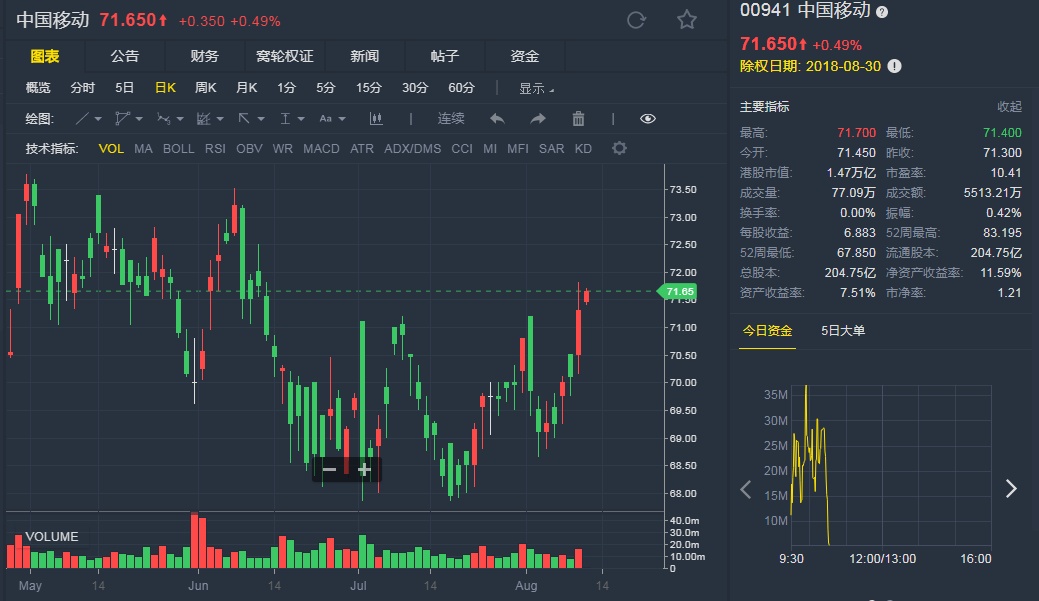Toggle drawings visibility with eye icon

[x=648, y=119]
